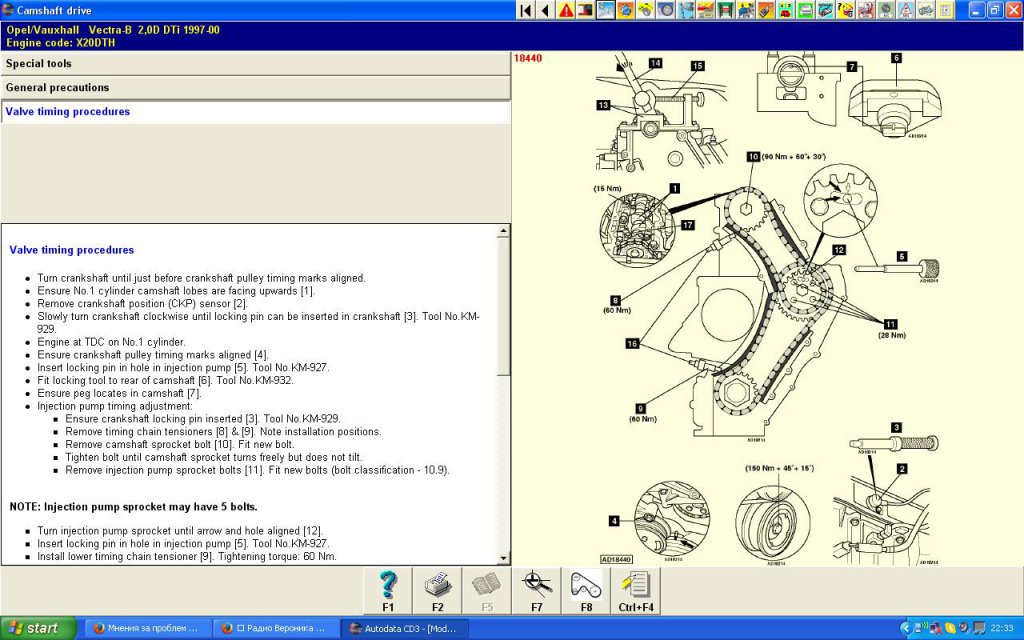Click the F2 print button
The width and height of the screenshot is (1024, 640).
[437, 590]
